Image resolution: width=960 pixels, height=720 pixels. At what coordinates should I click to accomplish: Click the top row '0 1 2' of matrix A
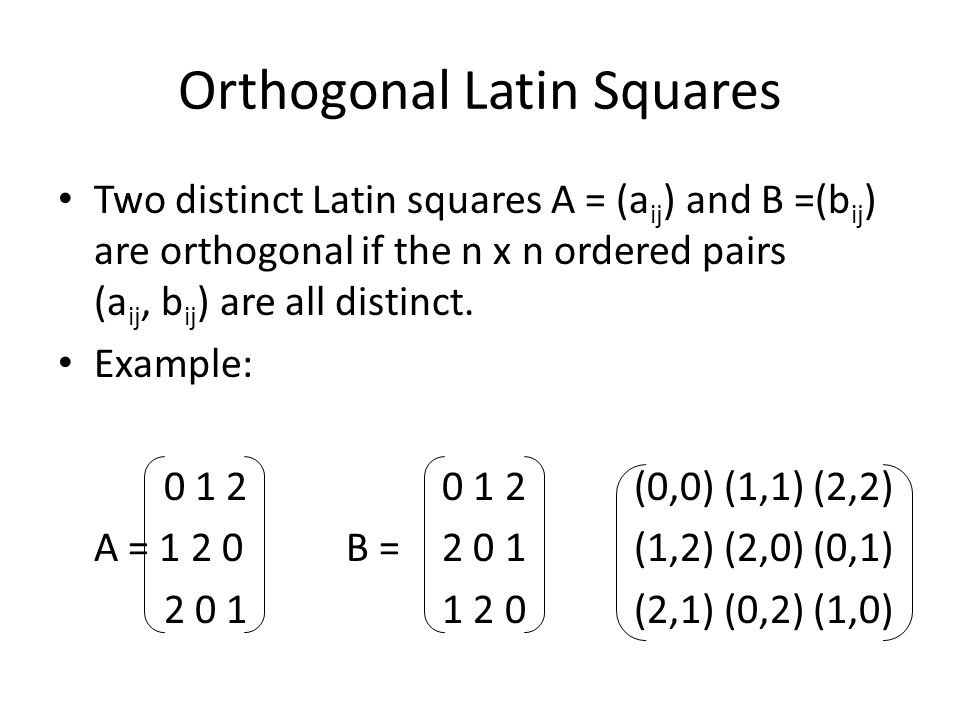coord(205,487)
